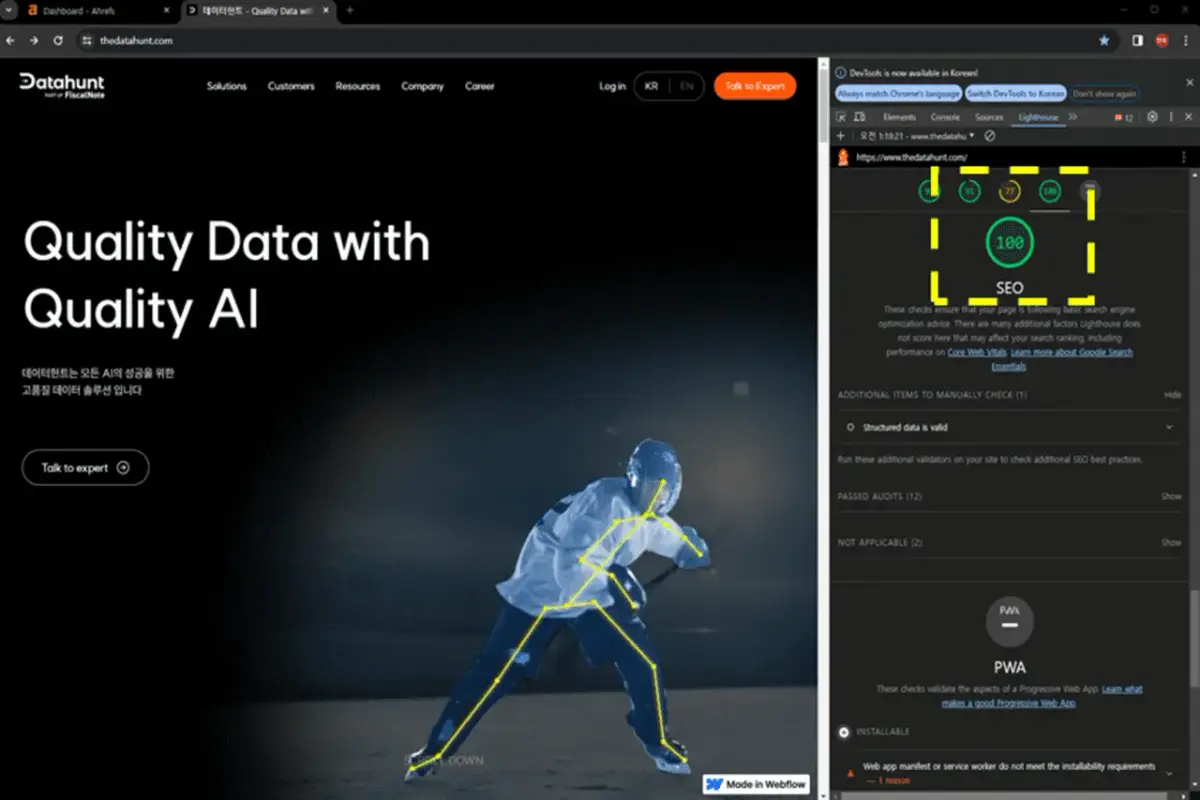Click Switch DevTools to Korean button
Viewport: 1200px width, 800px height.
click(x=1015, y=93)
